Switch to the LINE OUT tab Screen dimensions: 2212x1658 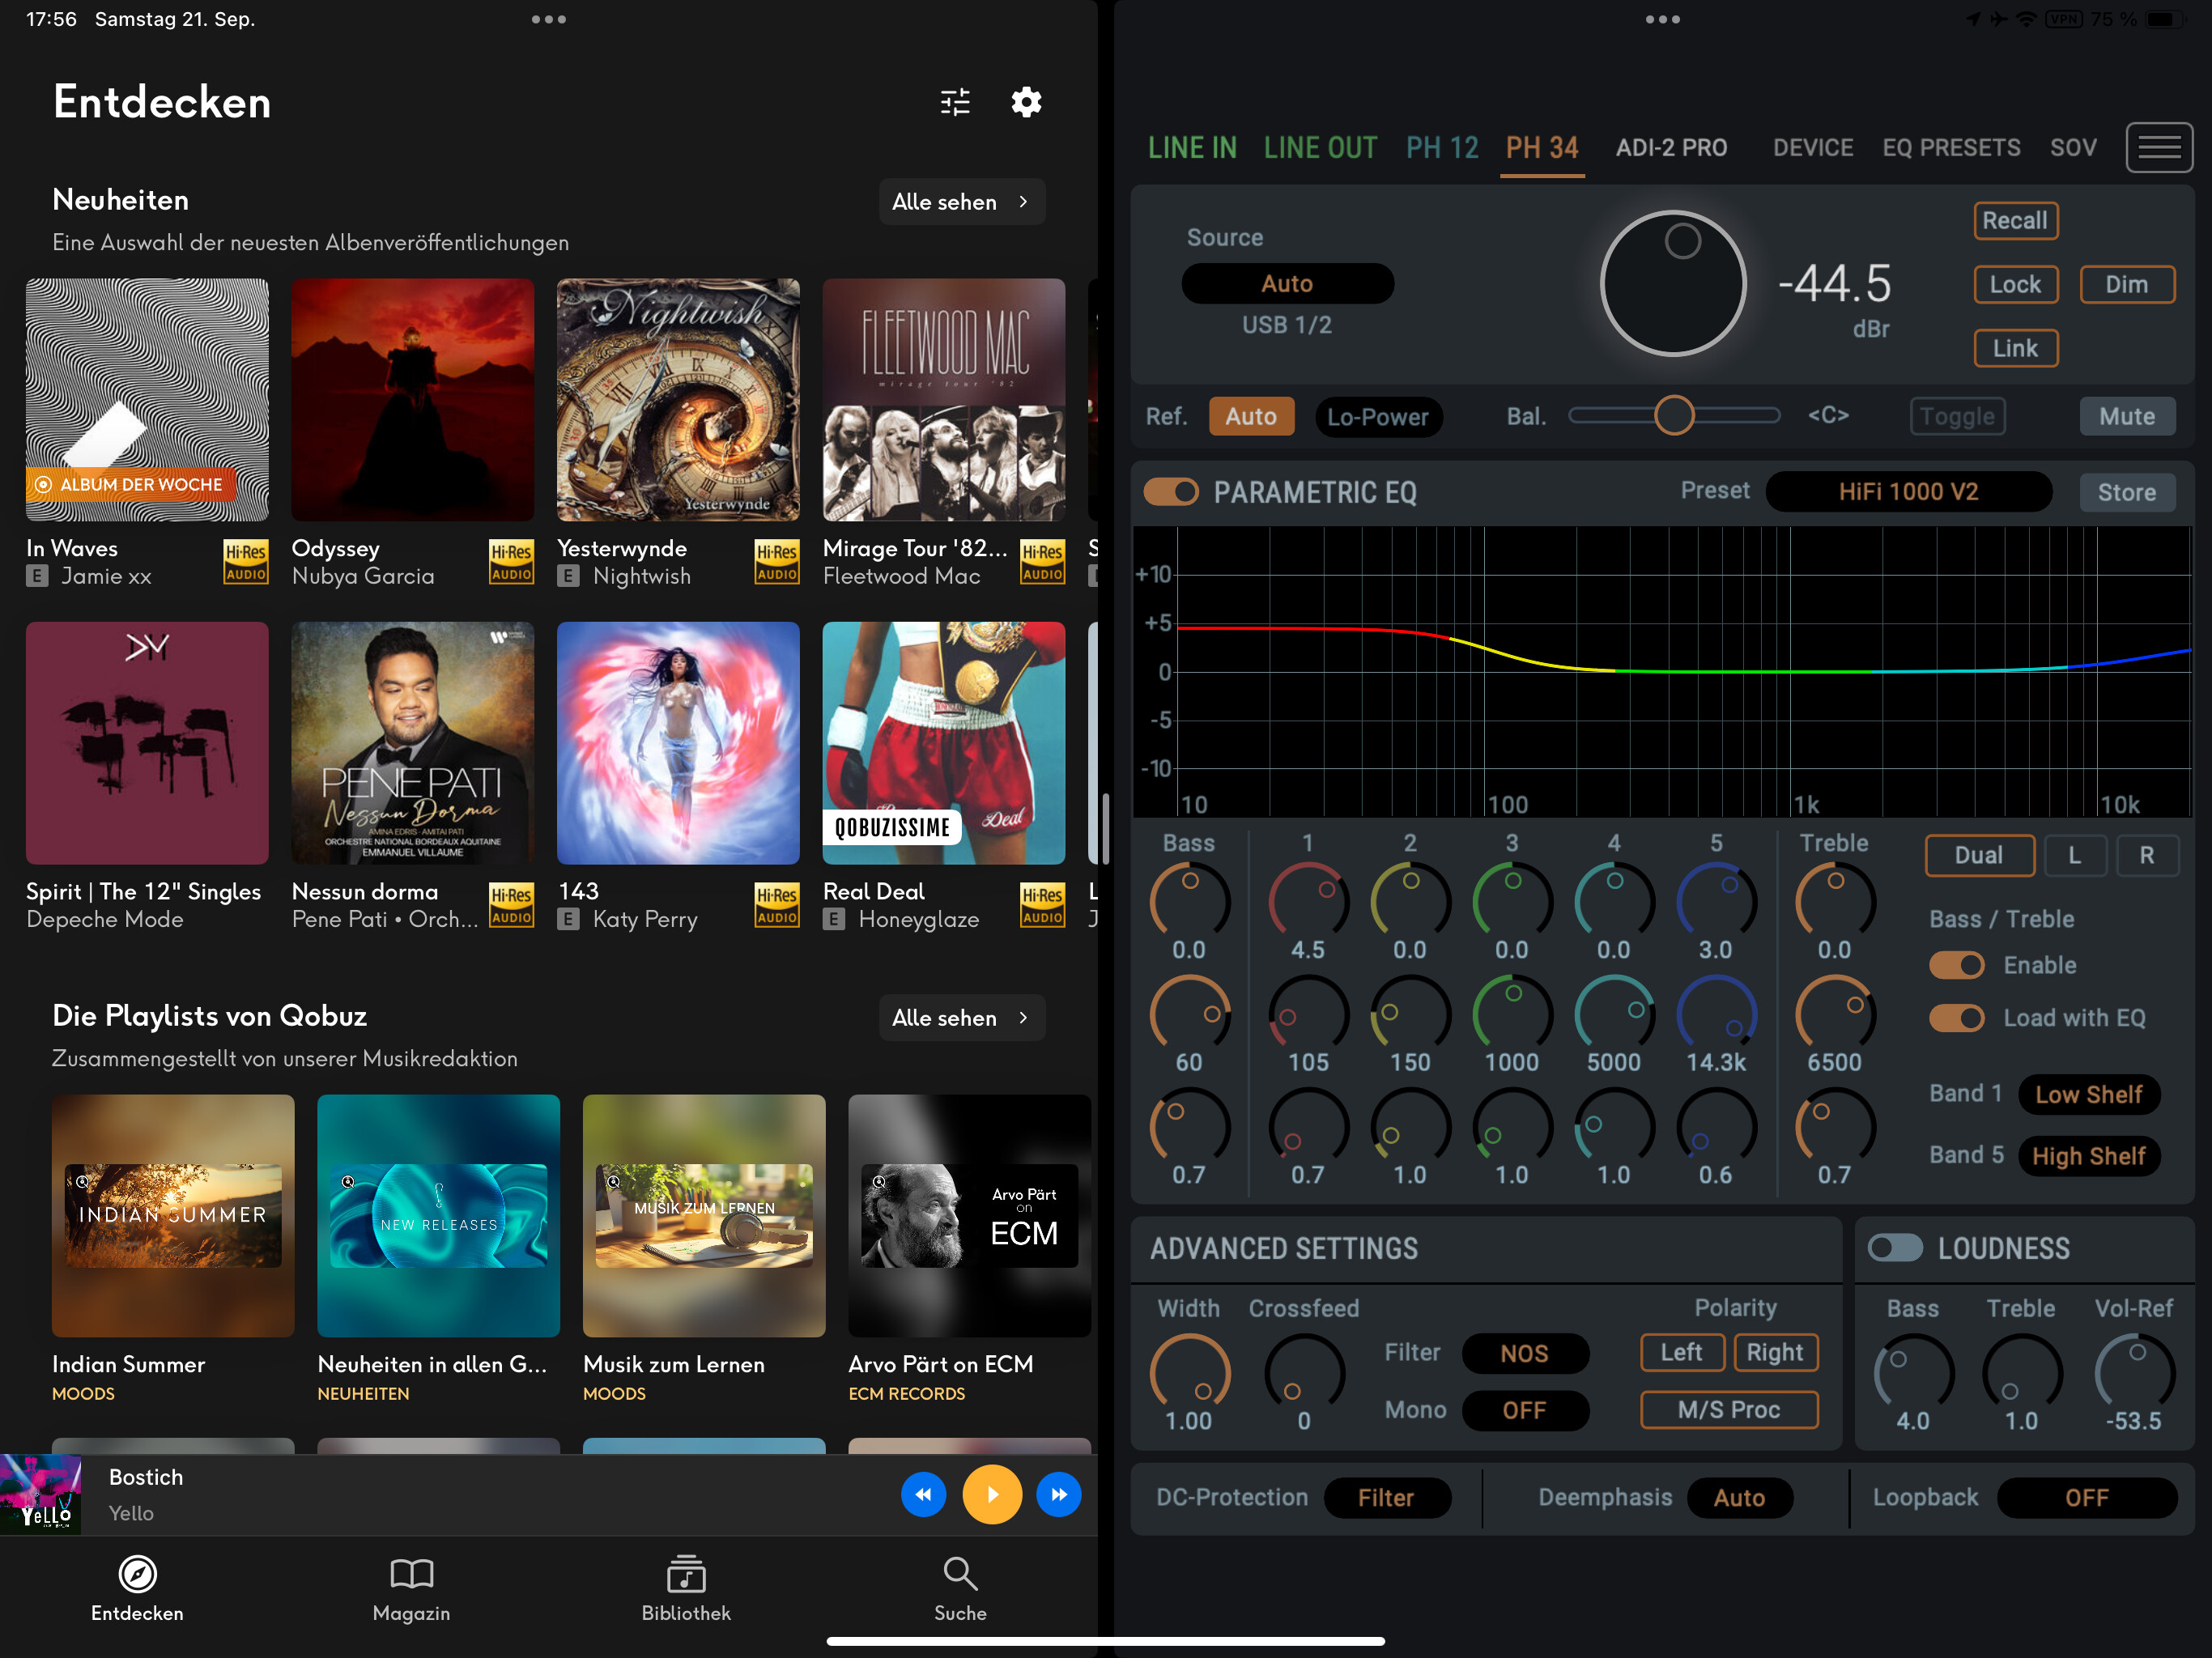(1320, 148)
